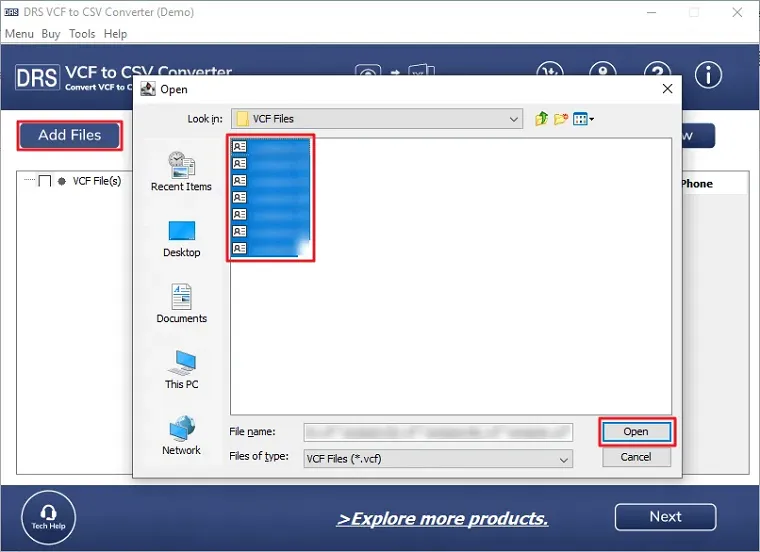Click the Open button in dialog

636,432
